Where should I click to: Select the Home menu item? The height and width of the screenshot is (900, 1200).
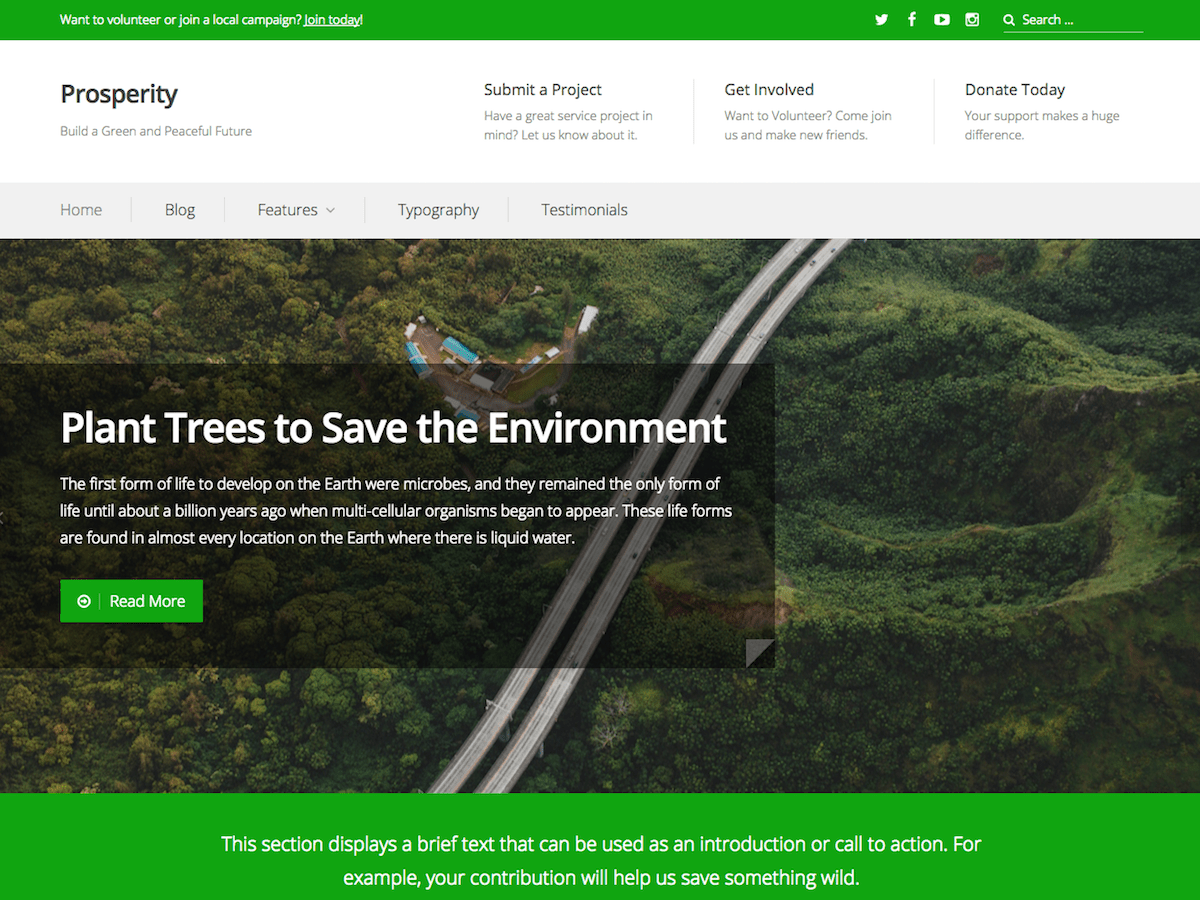(x=81, y=210)
